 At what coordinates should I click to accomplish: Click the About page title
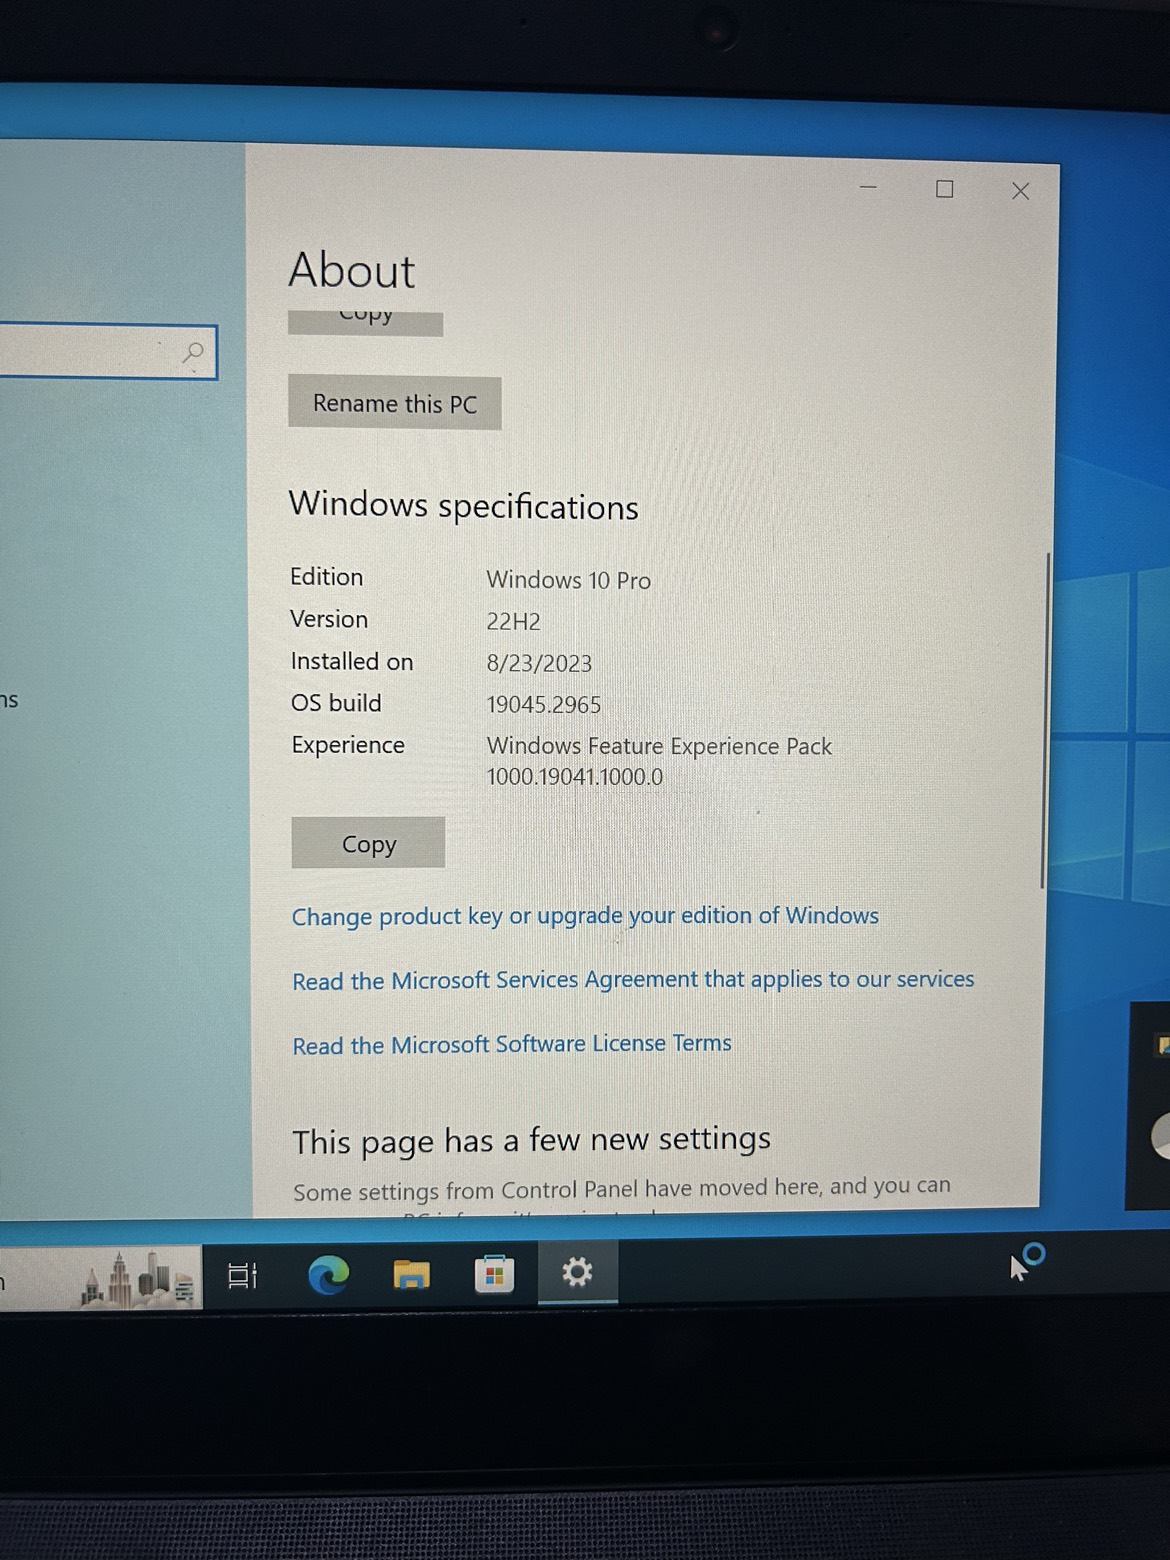[352, 270]
